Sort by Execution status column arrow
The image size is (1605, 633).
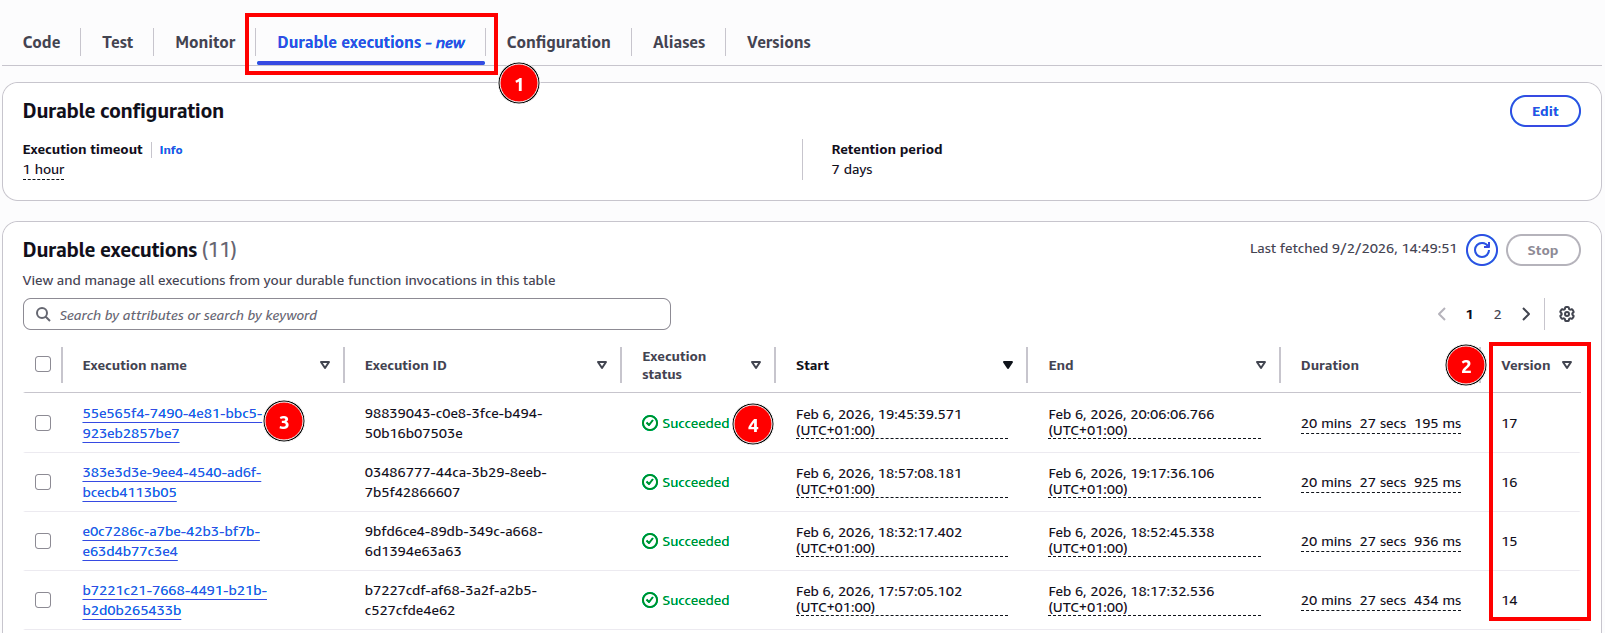[x=756, y=365]
